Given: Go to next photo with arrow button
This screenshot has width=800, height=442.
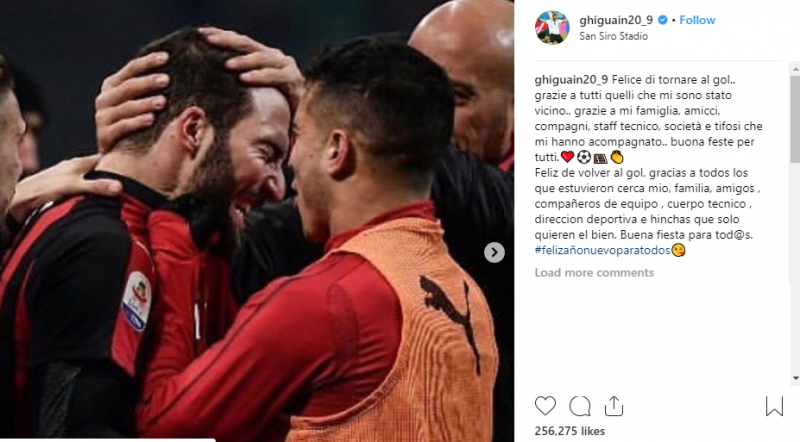Looking at the screenshot, I should tap(494, 252).
